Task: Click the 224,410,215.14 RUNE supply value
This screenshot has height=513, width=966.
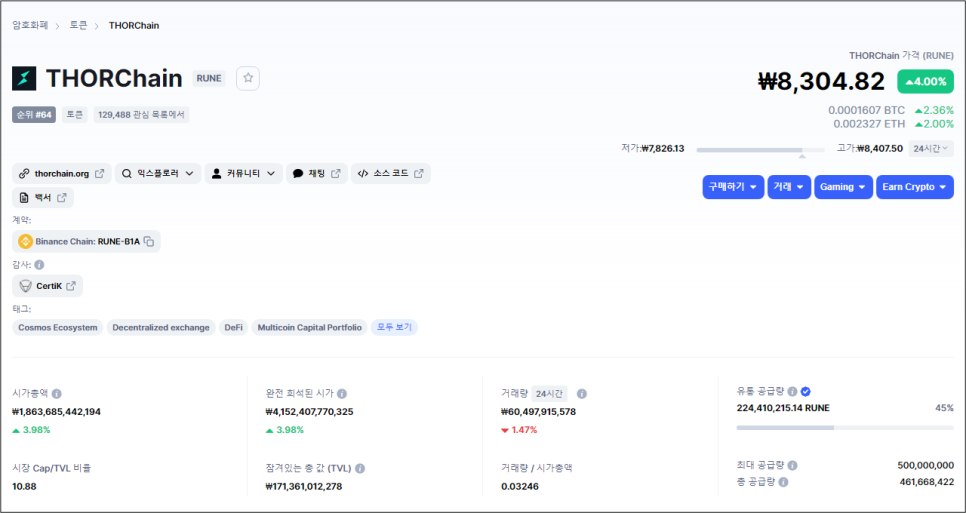Action: pyautogui.click(x=783, y=408)
